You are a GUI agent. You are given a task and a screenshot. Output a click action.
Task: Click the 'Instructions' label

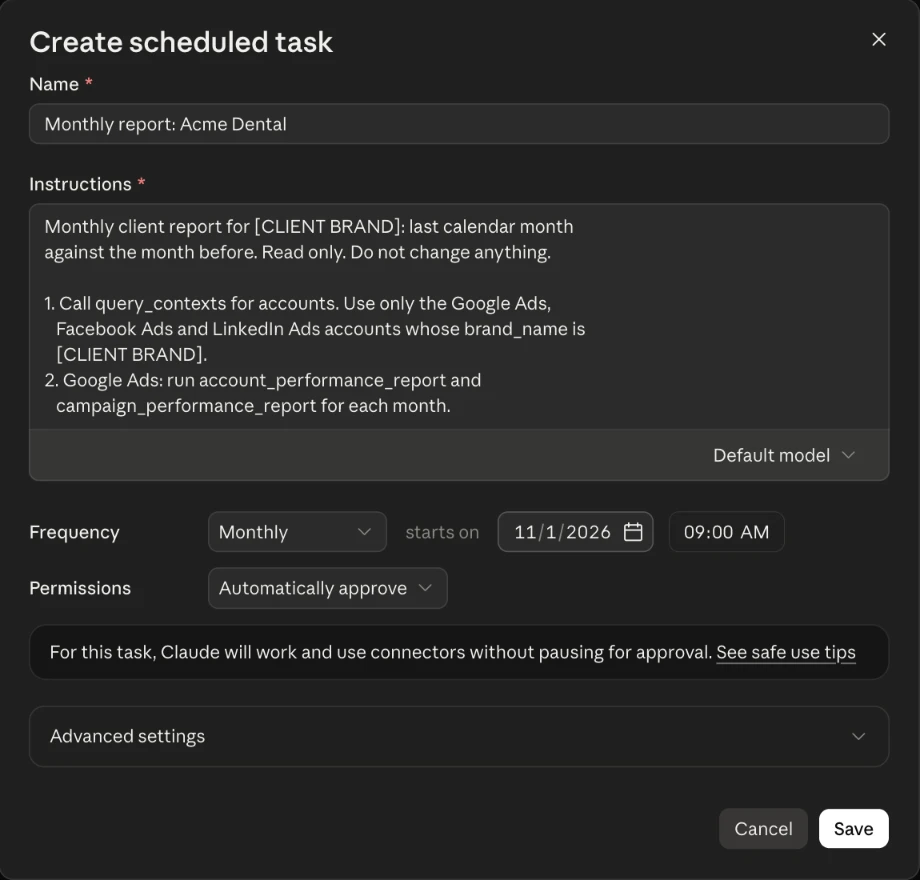point(80,184)
